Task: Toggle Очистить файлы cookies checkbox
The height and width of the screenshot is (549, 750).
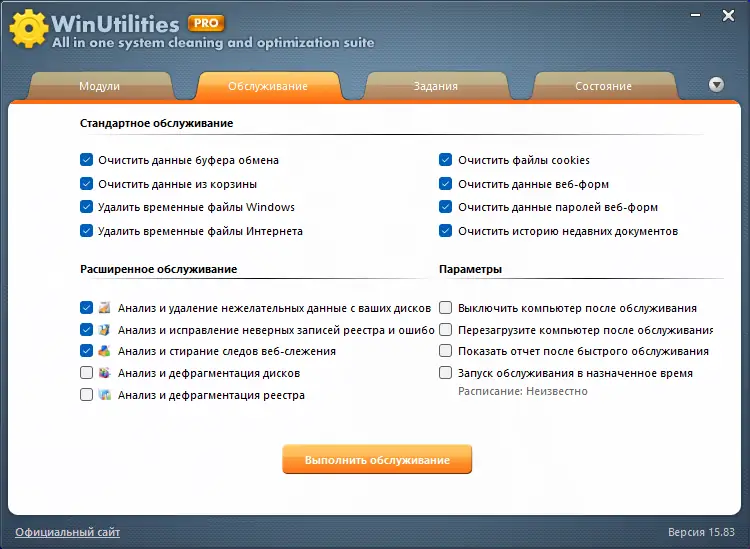Action: pos(445,160)
